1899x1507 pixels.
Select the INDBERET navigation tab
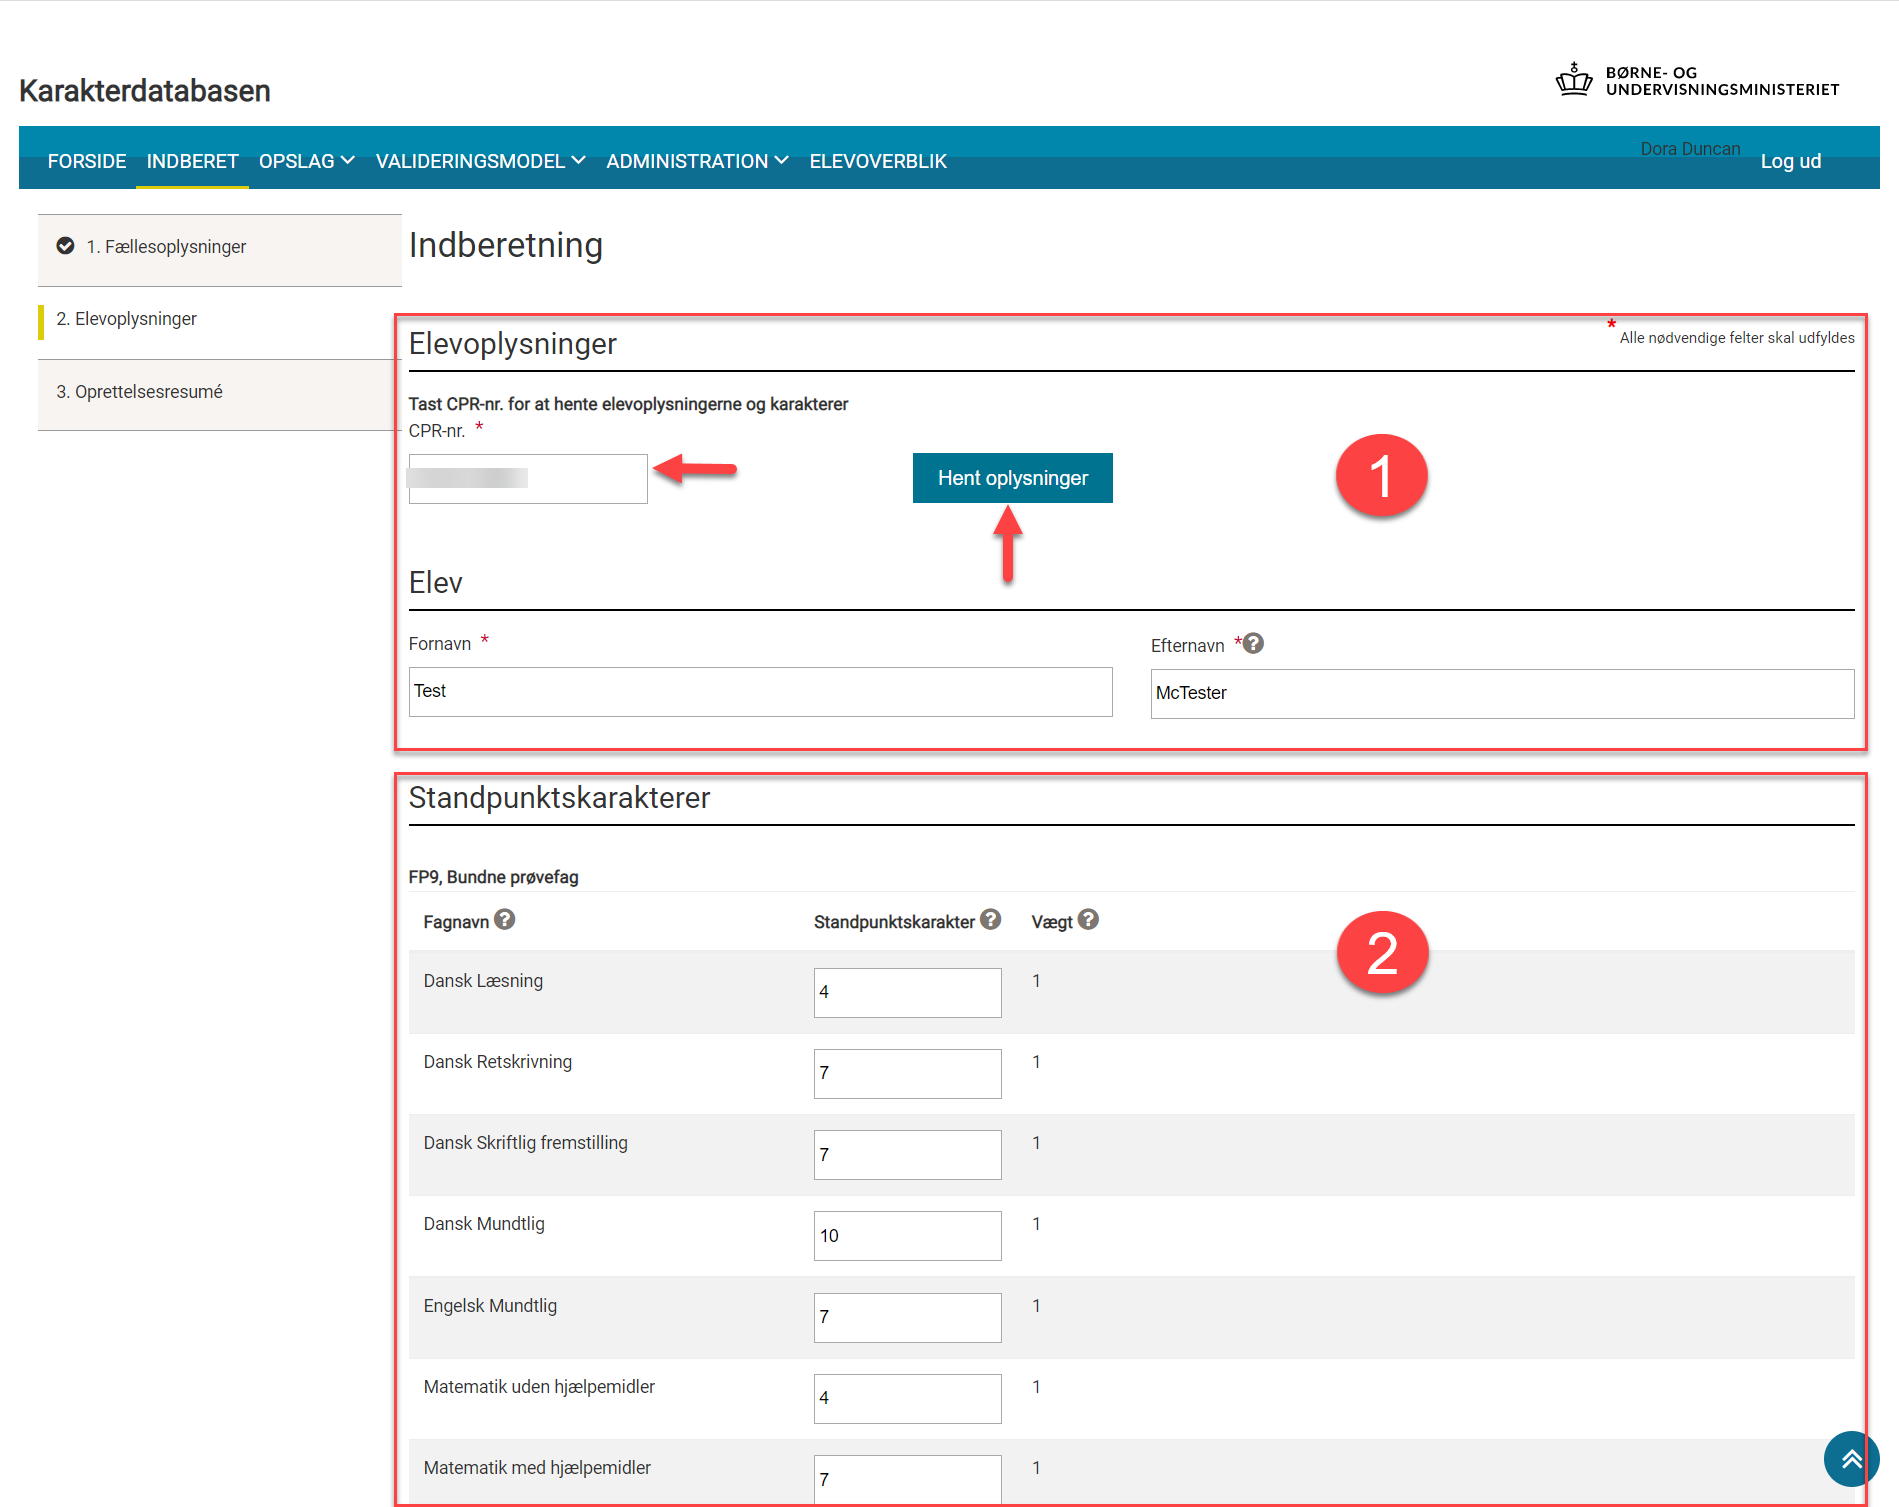pos(192,161)
